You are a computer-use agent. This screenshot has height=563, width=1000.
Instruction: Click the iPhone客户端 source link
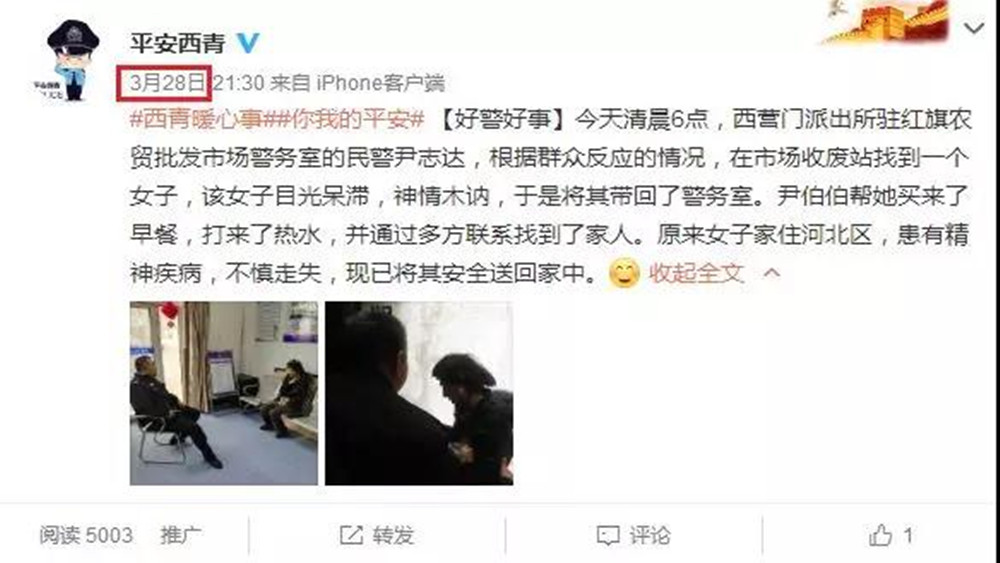click(x=381, y=82)
